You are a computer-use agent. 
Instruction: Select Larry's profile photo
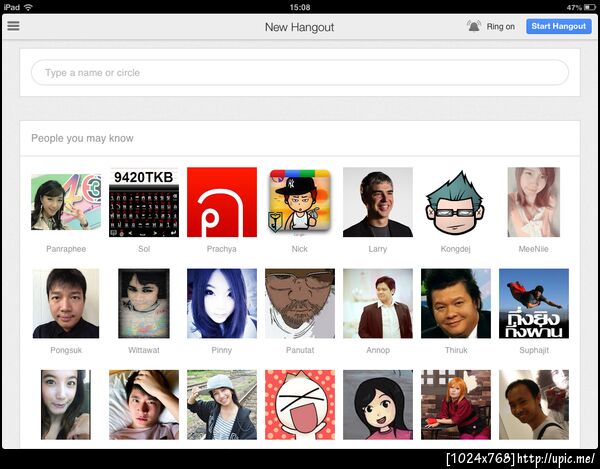pyautogui.click(x=378, y=202)
